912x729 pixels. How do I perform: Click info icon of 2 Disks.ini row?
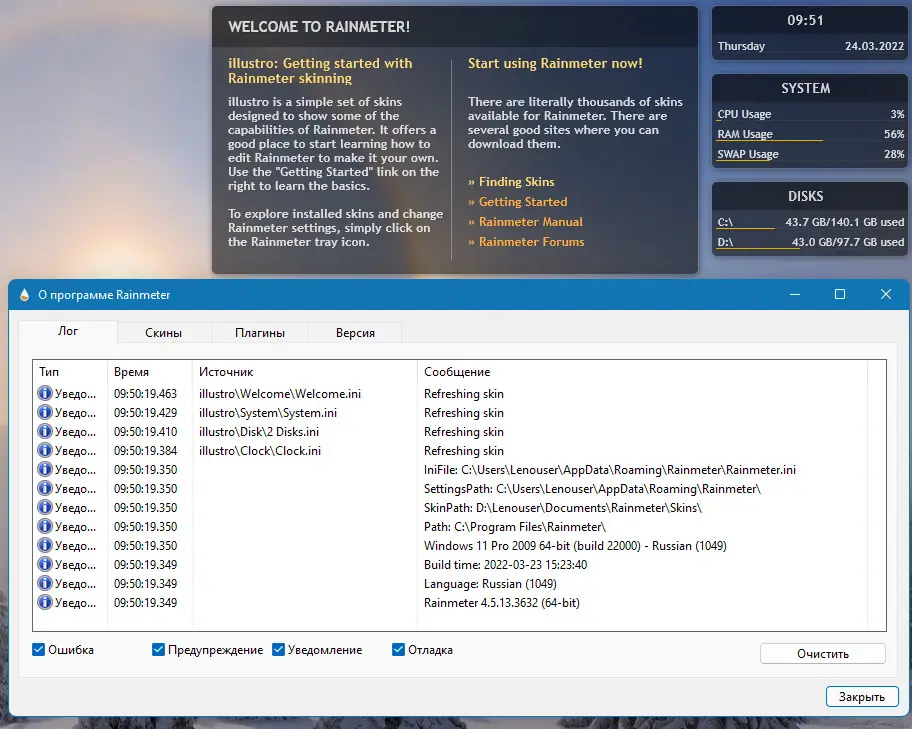tap(45, 431)
